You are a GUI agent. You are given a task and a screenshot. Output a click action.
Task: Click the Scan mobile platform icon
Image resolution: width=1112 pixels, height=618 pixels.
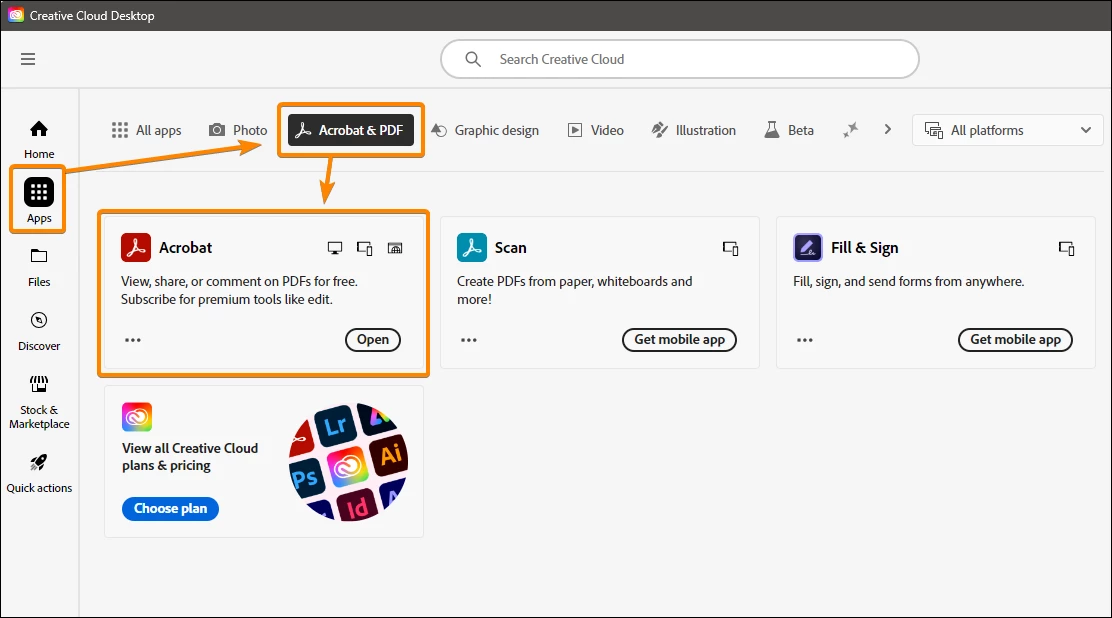click(730, 248)
